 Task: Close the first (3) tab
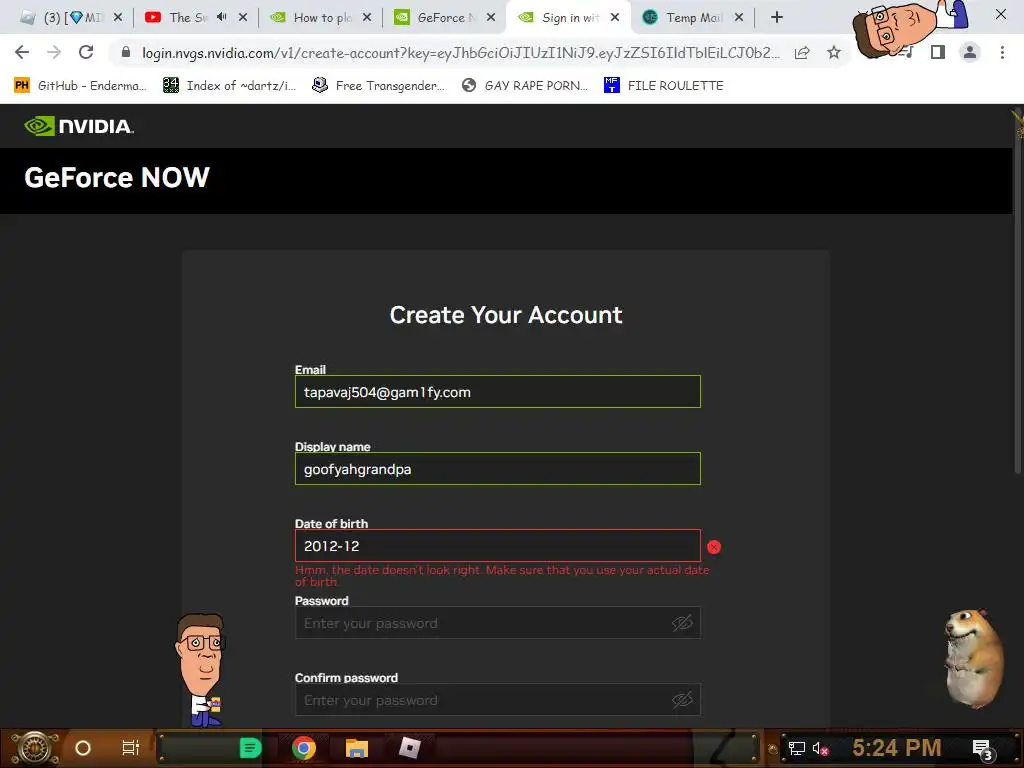(x=118, y=18)
